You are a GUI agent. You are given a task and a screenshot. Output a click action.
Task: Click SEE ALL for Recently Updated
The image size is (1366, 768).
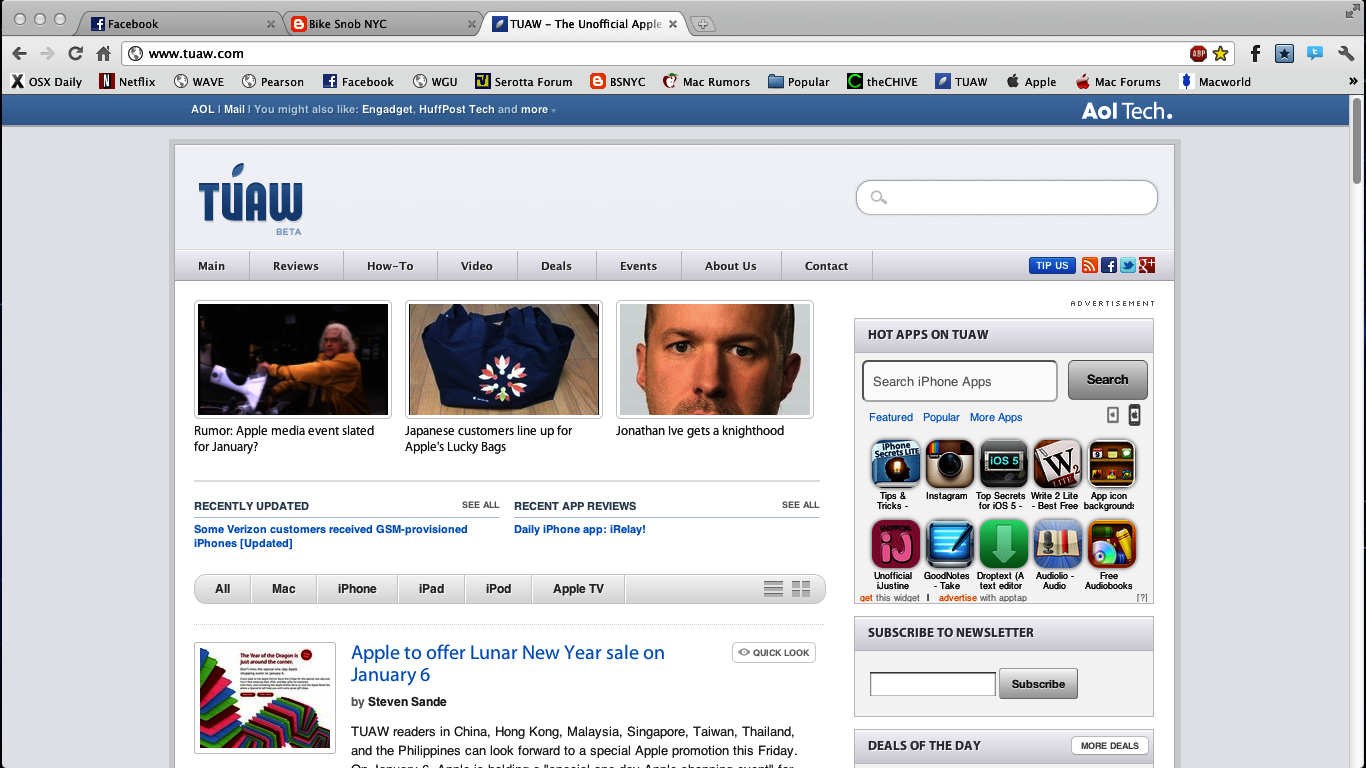[x=480, y=505]
